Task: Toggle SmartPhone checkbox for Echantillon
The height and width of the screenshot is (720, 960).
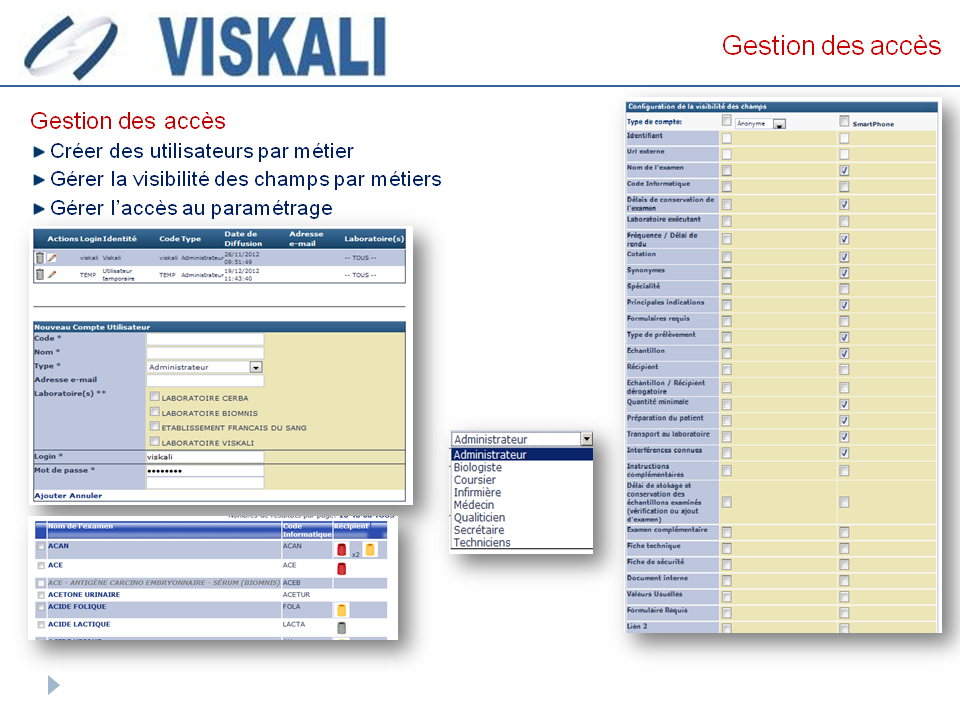Action: click(x=844, y=353)
